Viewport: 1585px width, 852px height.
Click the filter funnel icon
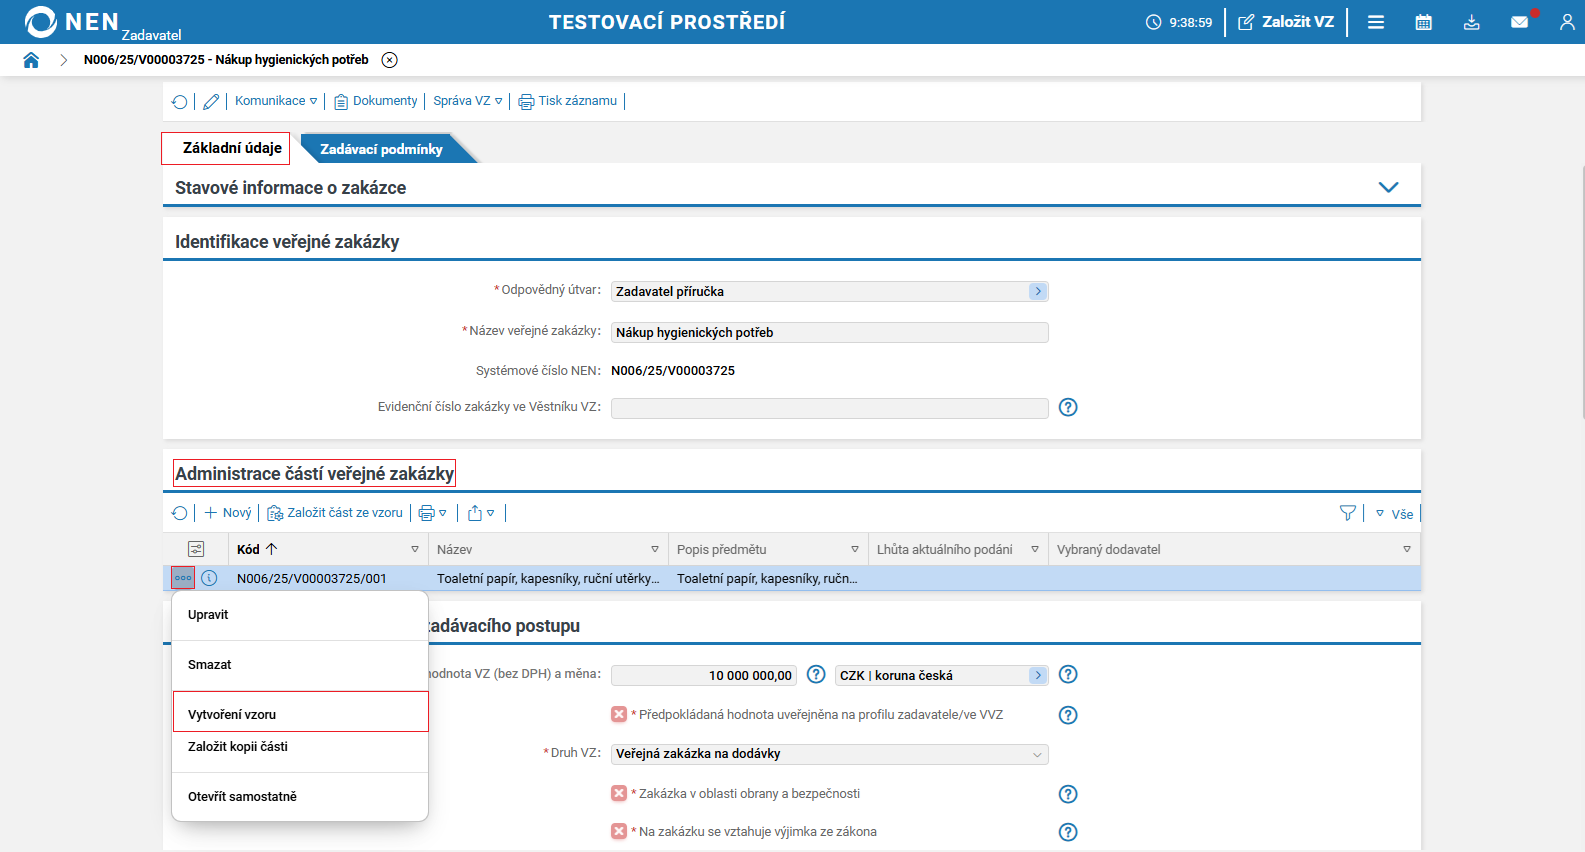[1347, 513]
